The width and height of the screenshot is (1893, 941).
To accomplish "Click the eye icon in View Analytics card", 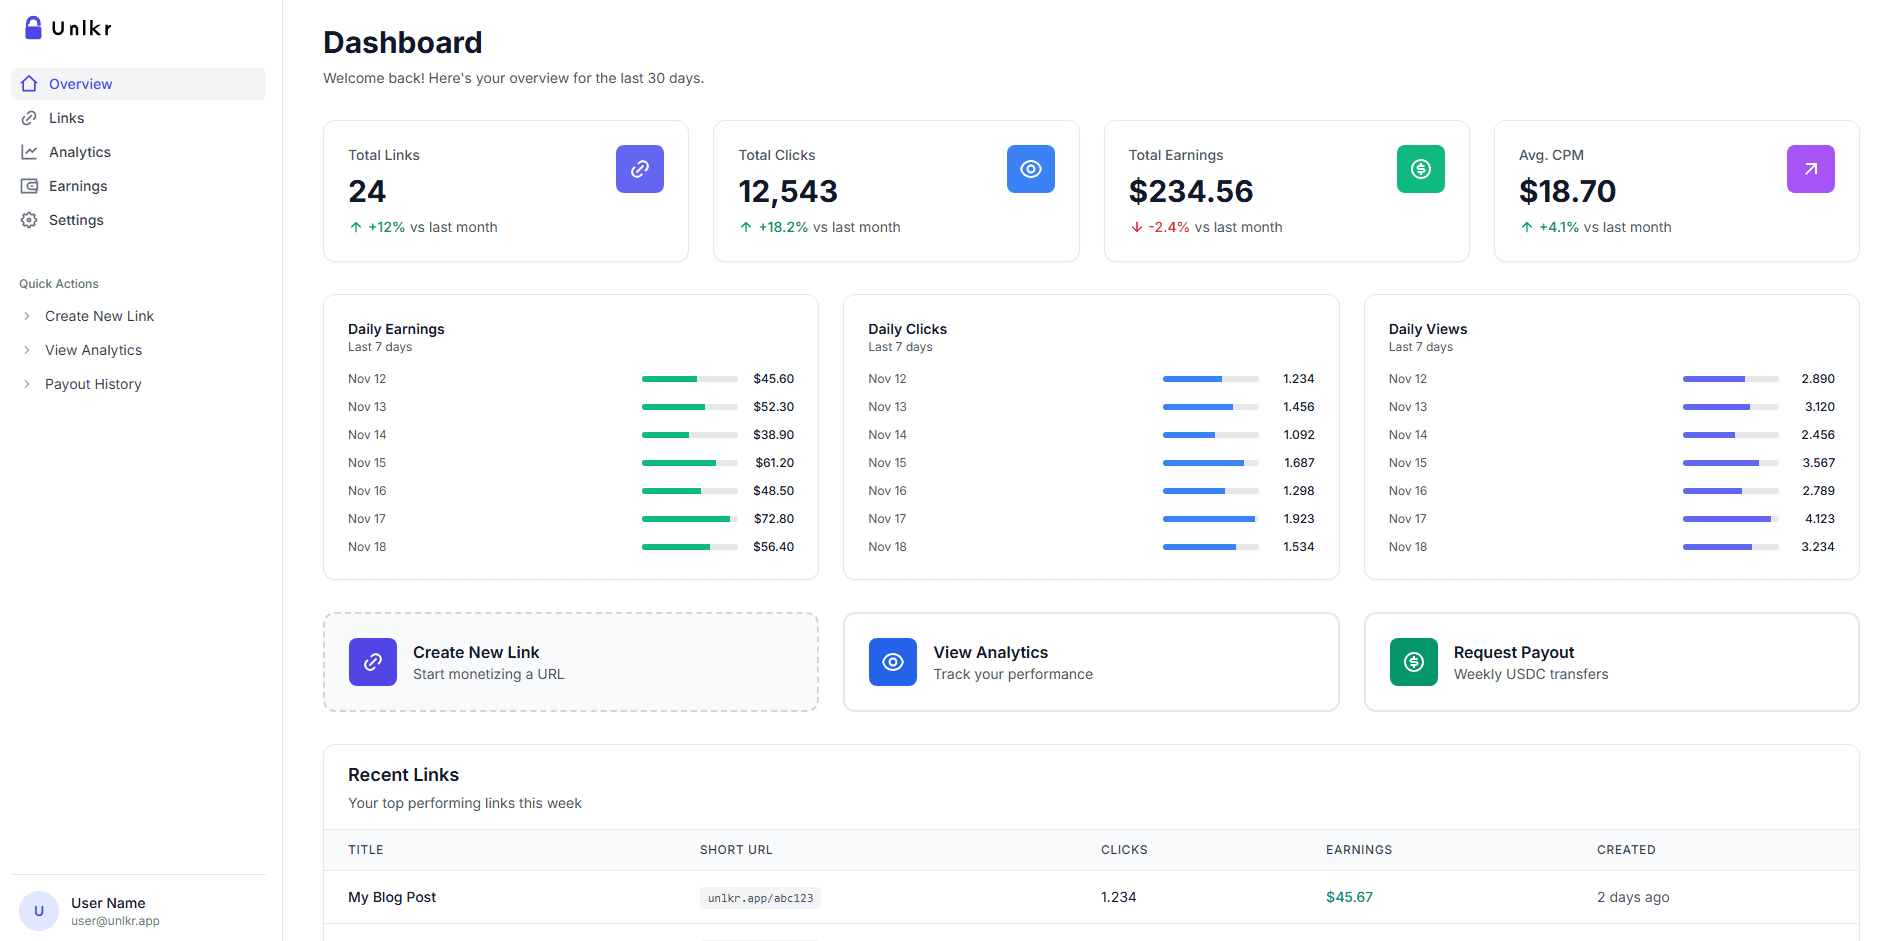I will point(892,662).
